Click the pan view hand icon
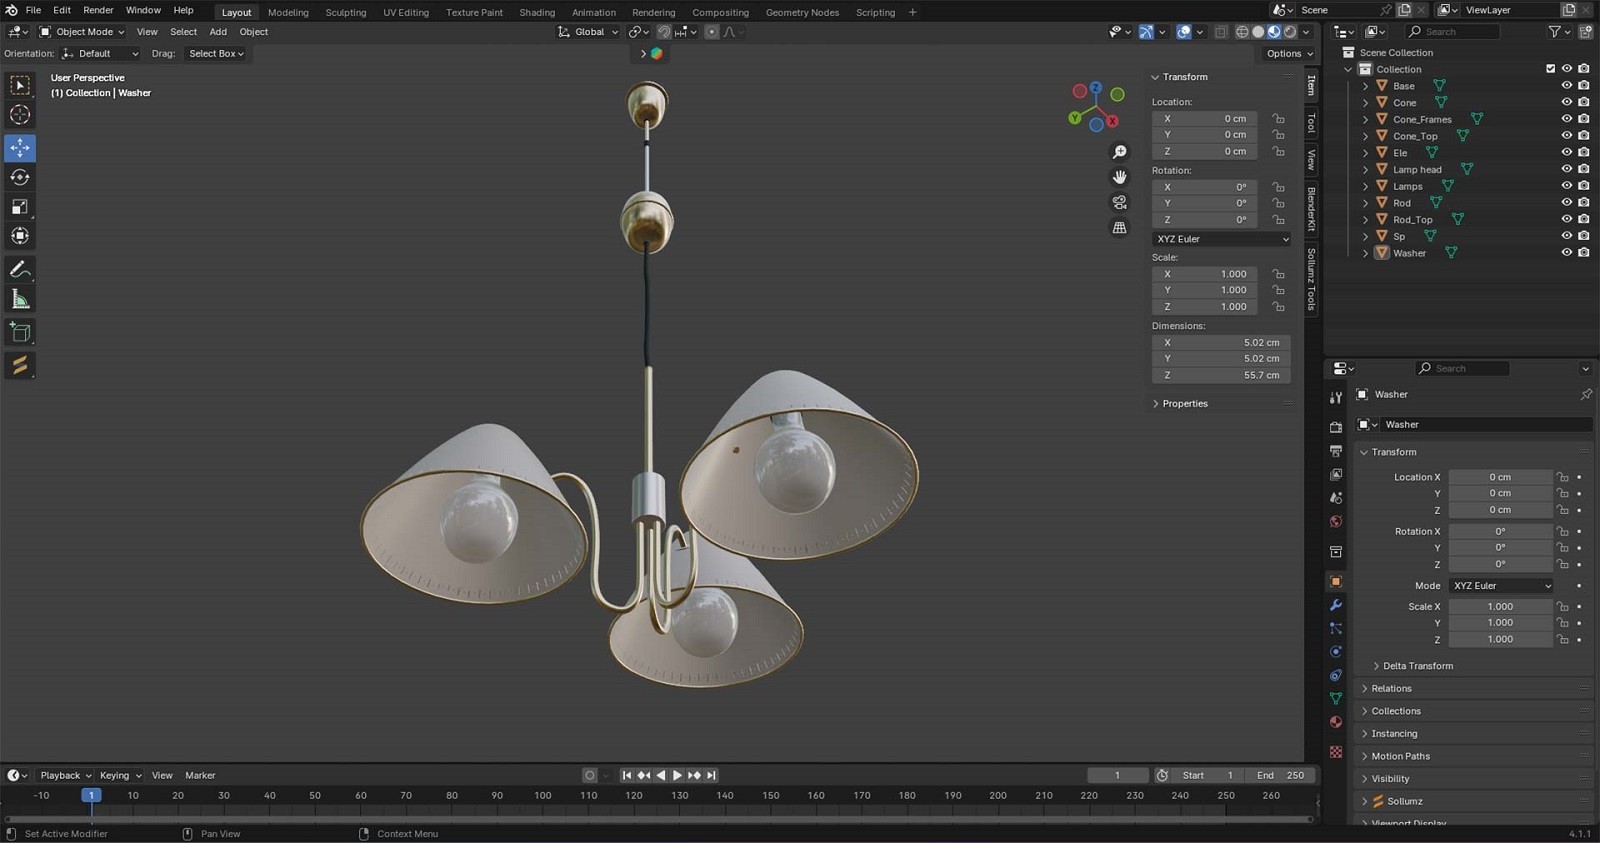The height and width of the screenshot is (843, 1600). point(1120,177)
